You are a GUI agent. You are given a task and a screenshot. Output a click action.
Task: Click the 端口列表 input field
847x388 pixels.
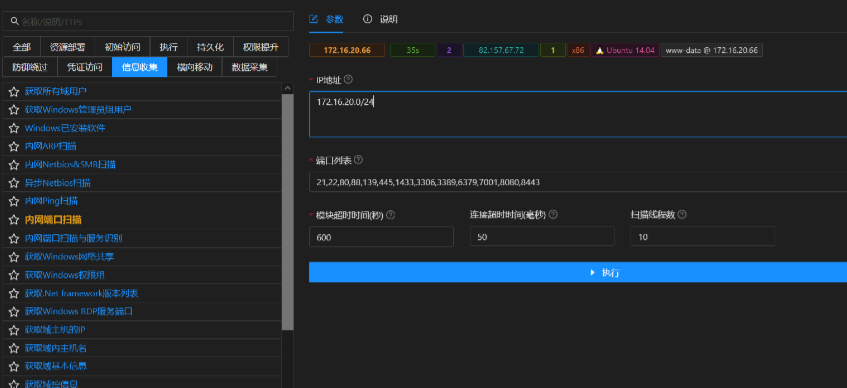578,182
